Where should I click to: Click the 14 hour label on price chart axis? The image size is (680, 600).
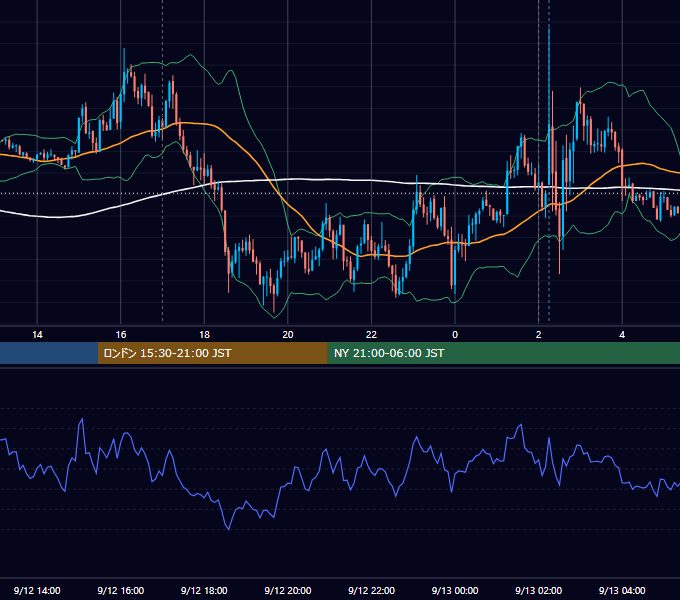37,334
